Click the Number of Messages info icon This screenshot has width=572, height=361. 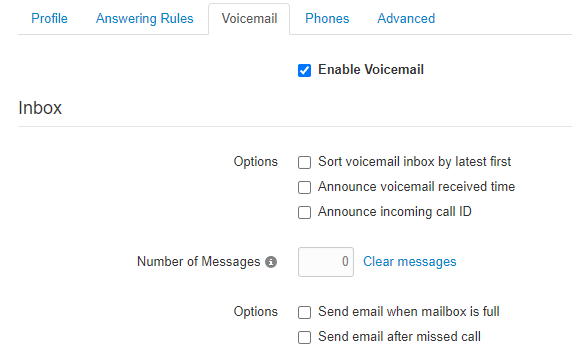click(271, 262)
